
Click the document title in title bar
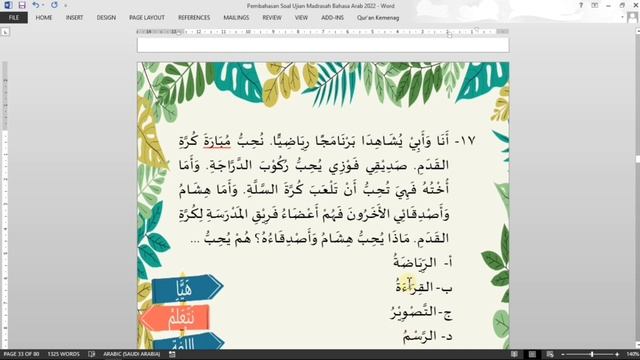point(320,6)
